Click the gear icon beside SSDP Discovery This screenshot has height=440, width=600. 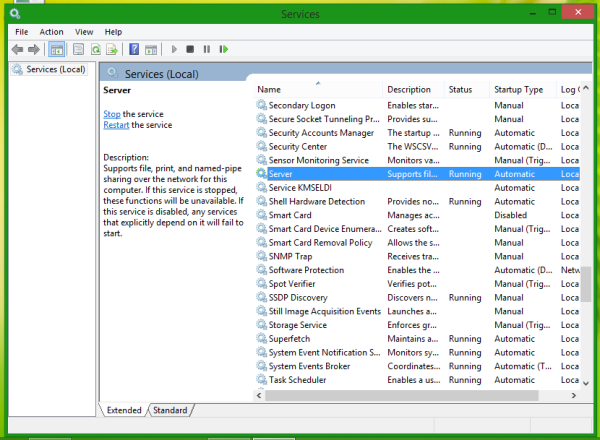click(261, 297)
